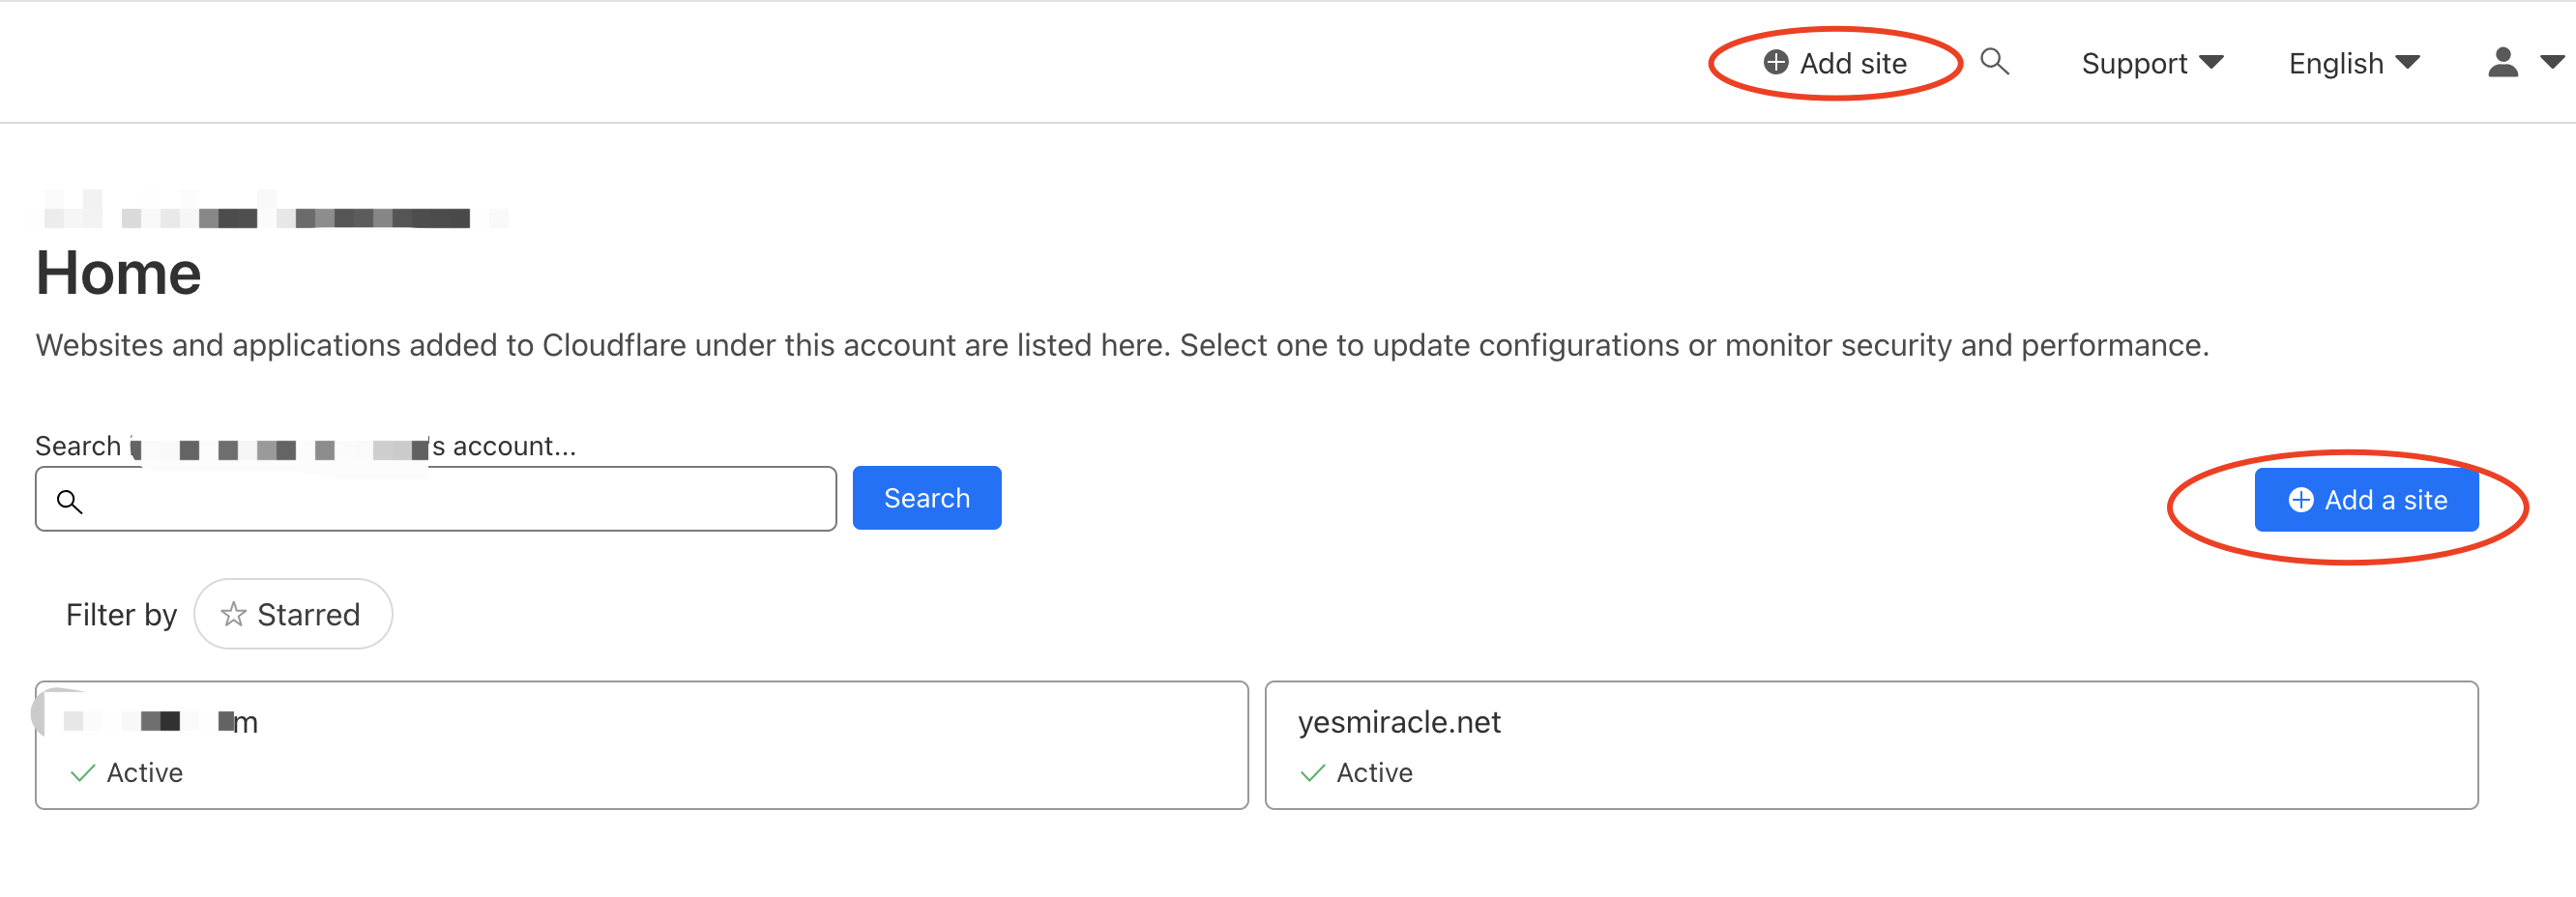Click the green checkmark in first site card
Image resolution: width=2576 pixels, height=897 pixels.
[83, 773]
